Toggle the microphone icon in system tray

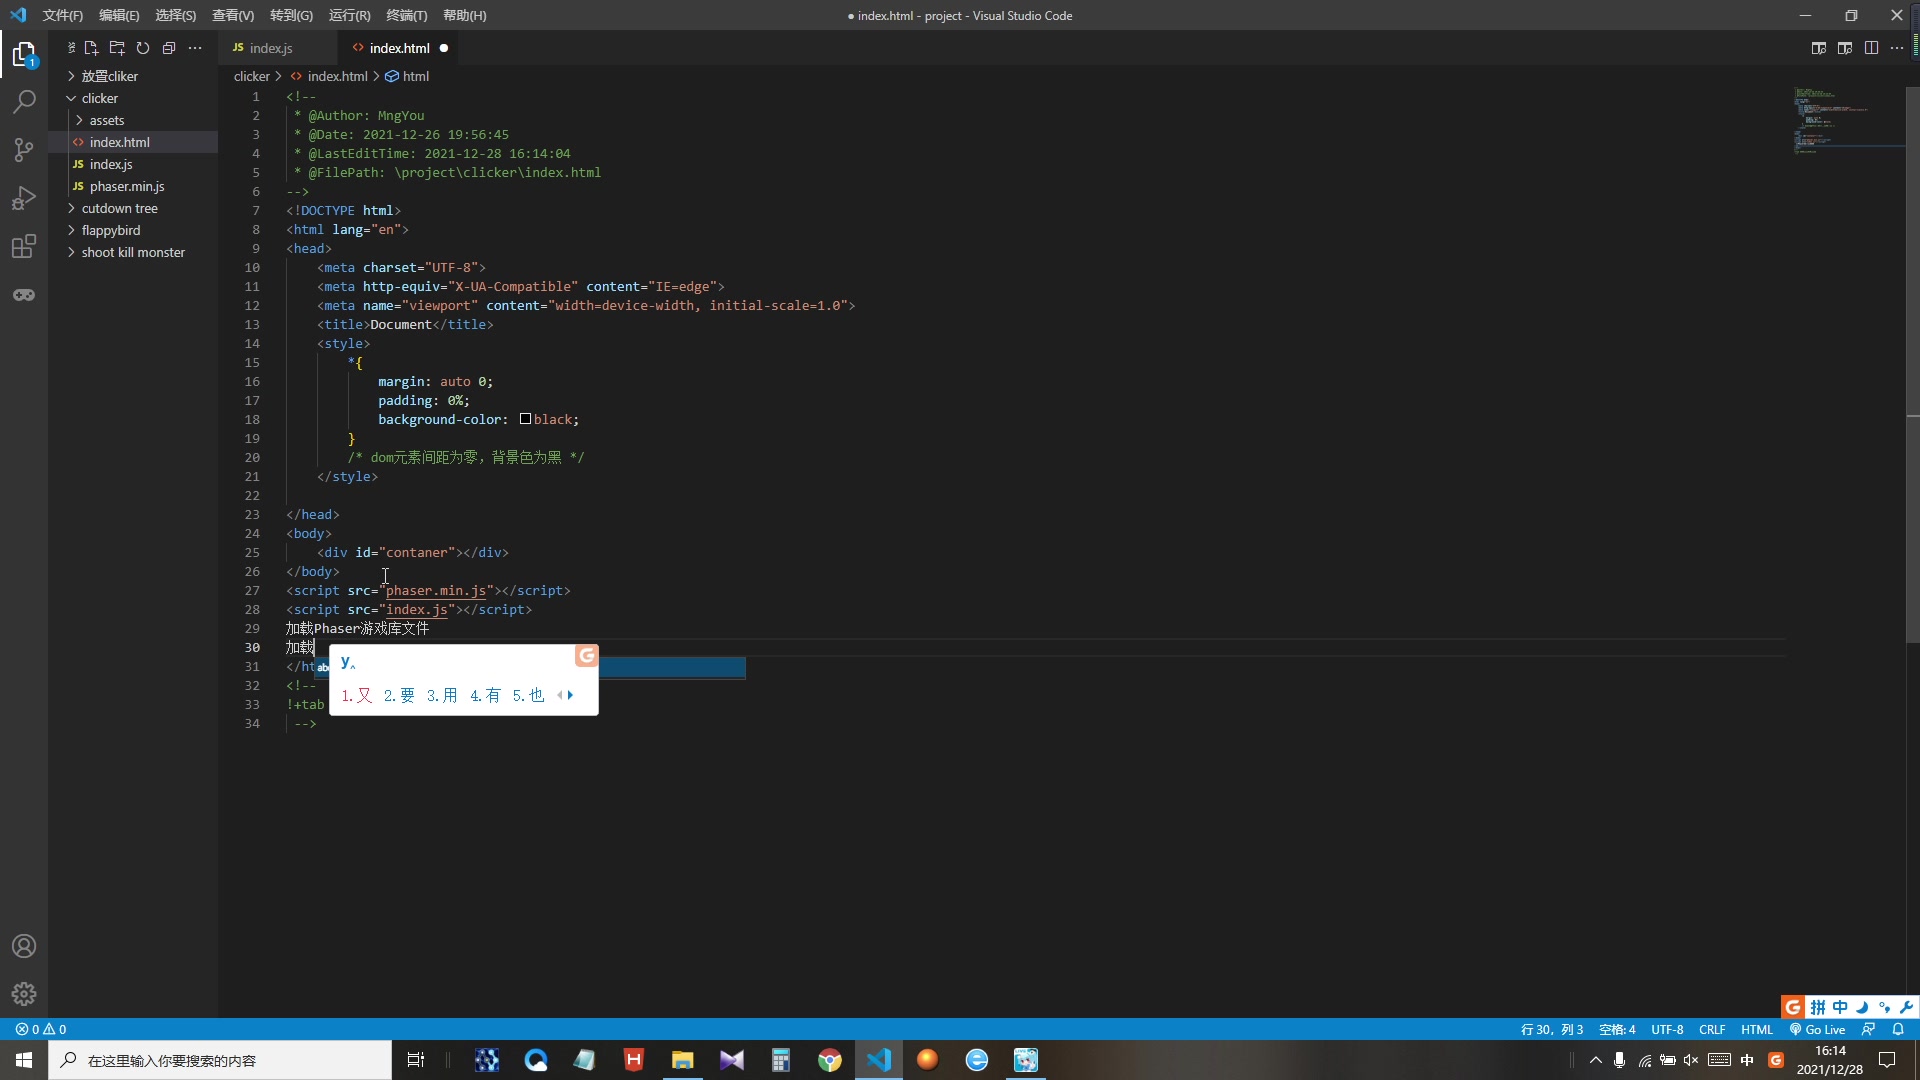coord(1620,1060)
